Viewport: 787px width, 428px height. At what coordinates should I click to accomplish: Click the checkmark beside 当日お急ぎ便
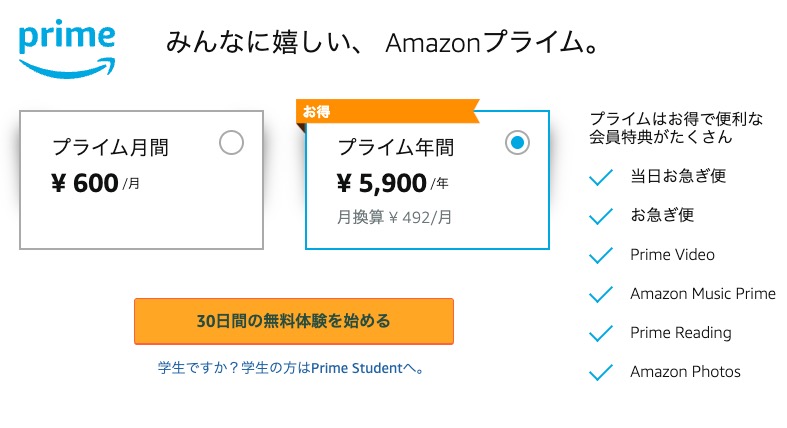point(601,177)
